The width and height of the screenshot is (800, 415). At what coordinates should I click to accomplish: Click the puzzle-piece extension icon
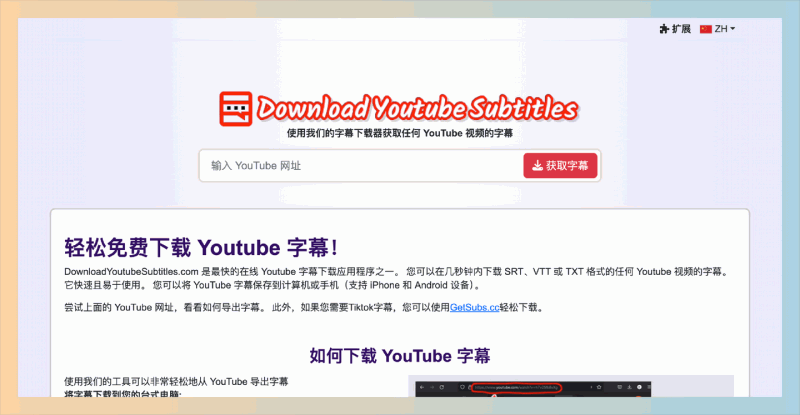pos(664,29)
